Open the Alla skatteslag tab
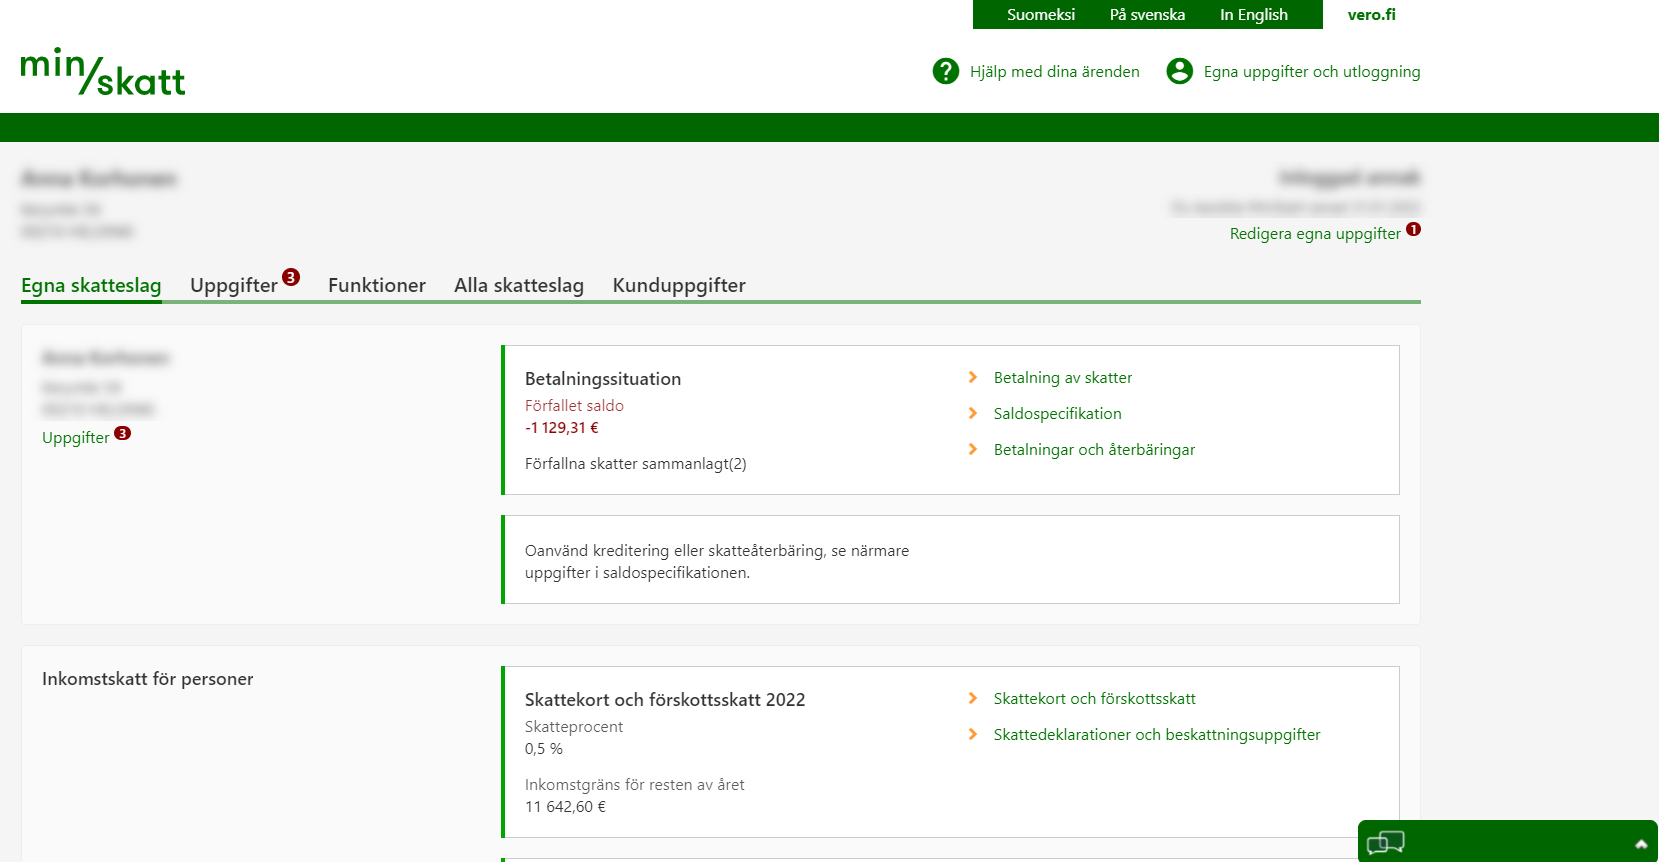This screenshot has height=862, width=1659. pos(518,285)
